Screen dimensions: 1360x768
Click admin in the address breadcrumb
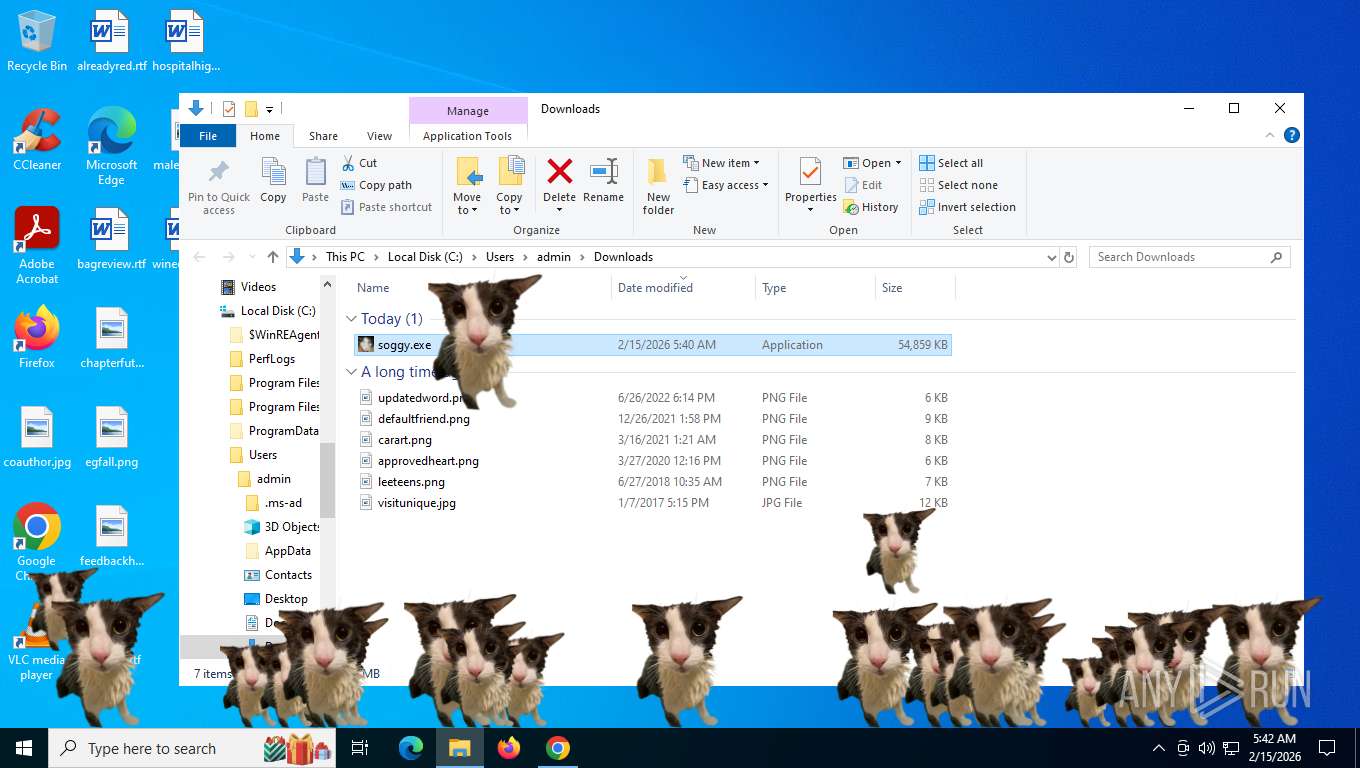554,257
